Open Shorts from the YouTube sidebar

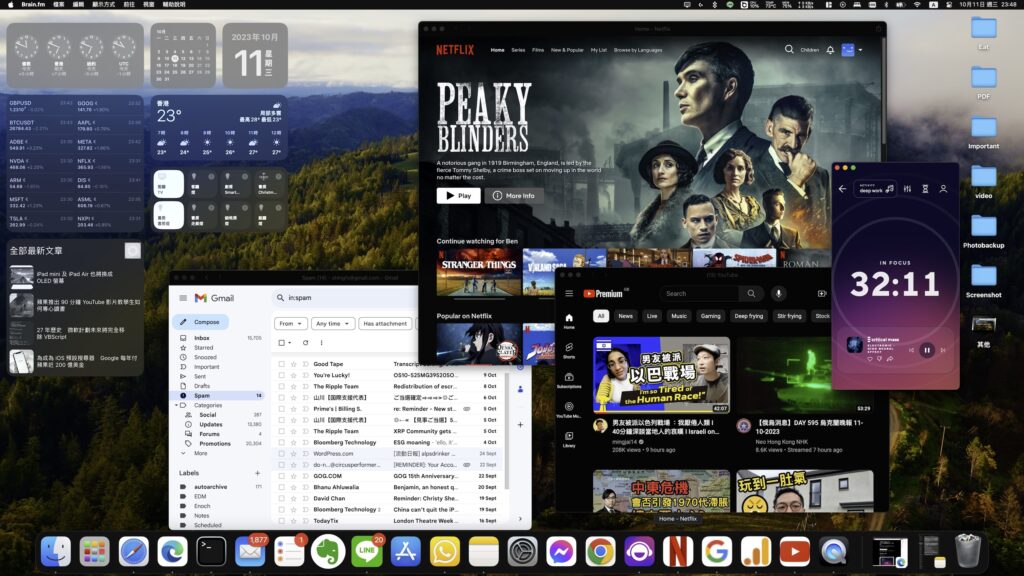(569, 347)
